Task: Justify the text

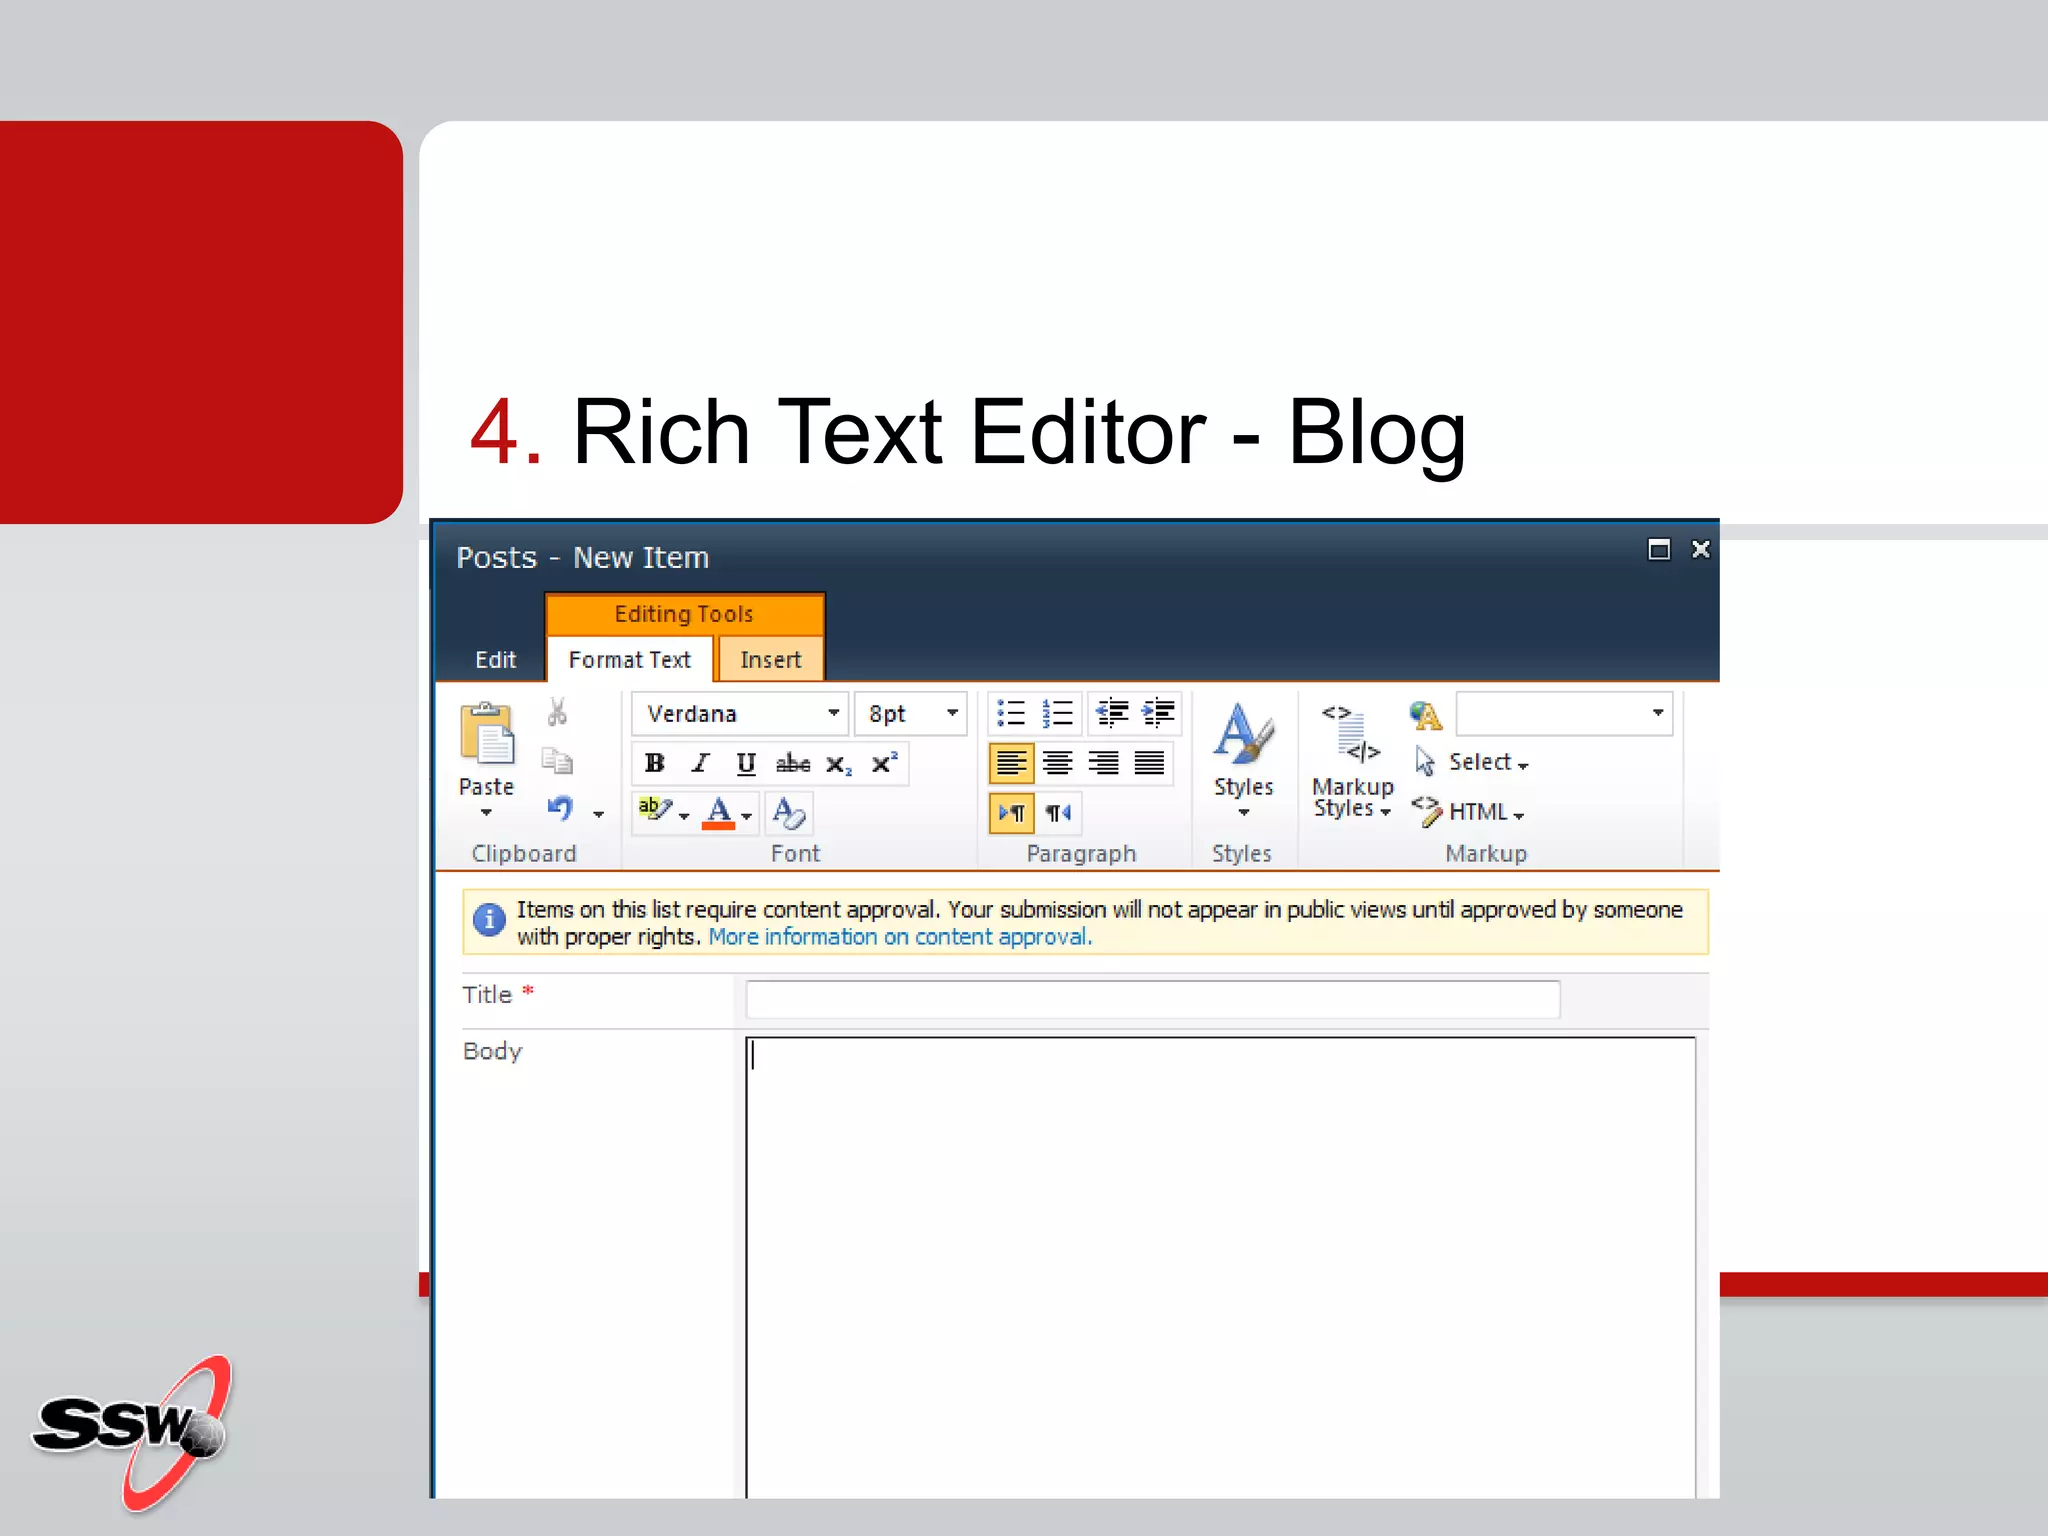Action: (x=1149, y=763)
